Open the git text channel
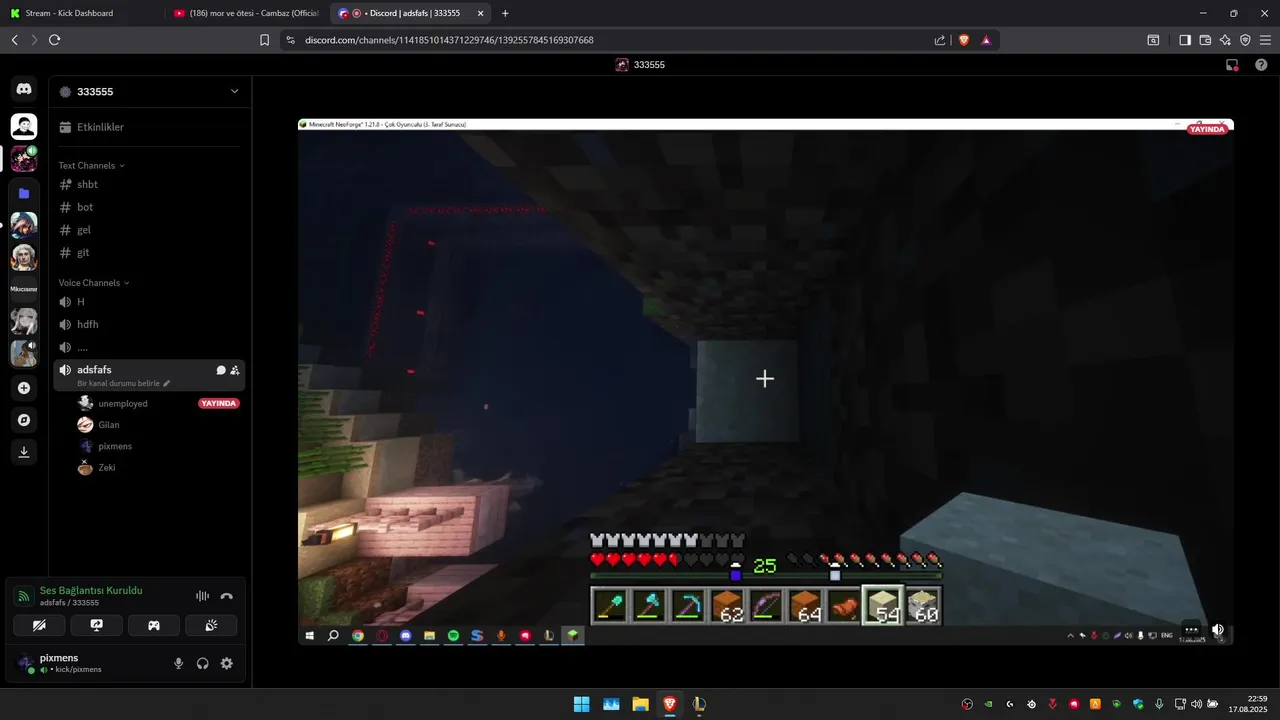Viewport: 1280px width, 720px height. click(x=149, y=253)
